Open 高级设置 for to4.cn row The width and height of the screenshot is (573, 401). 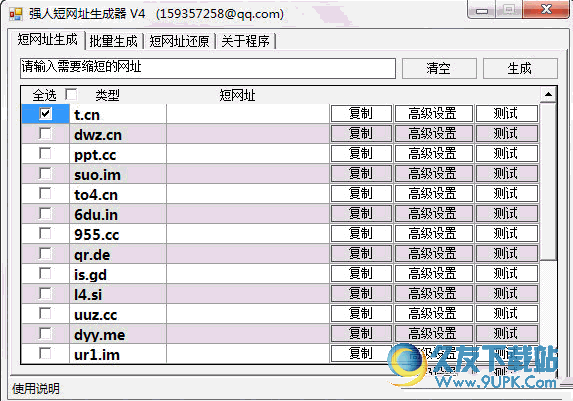tap(433, 193)
